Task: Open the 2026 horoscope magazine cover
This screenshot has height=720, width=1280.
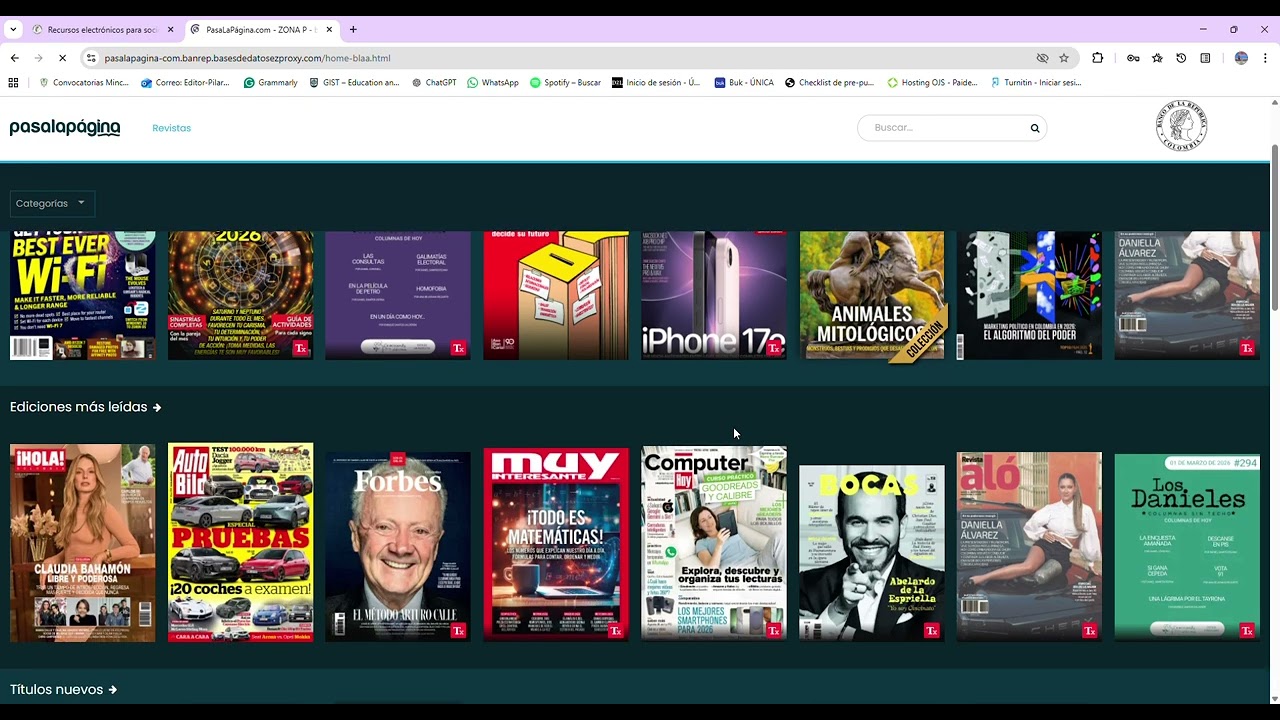Action: point(240,296)
